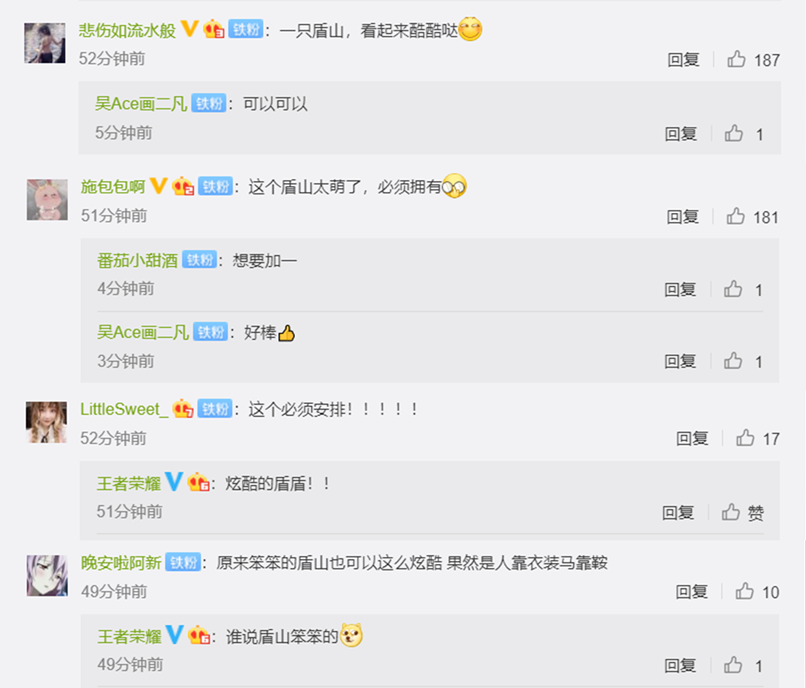Open 番茄小甜酒's profile via username
The width and height of the screenshot is (806, 688).
click(x=137, y=260)
